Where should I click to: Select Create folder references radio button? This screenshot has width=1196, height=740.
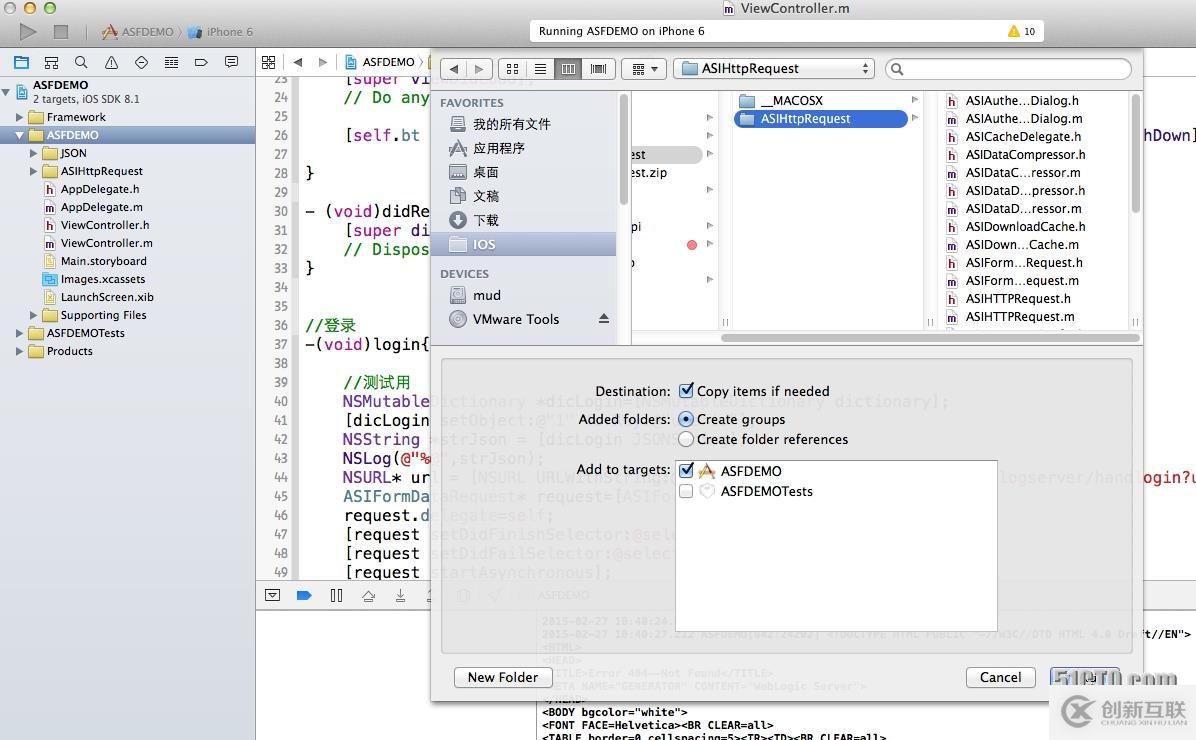coord(686,439)
